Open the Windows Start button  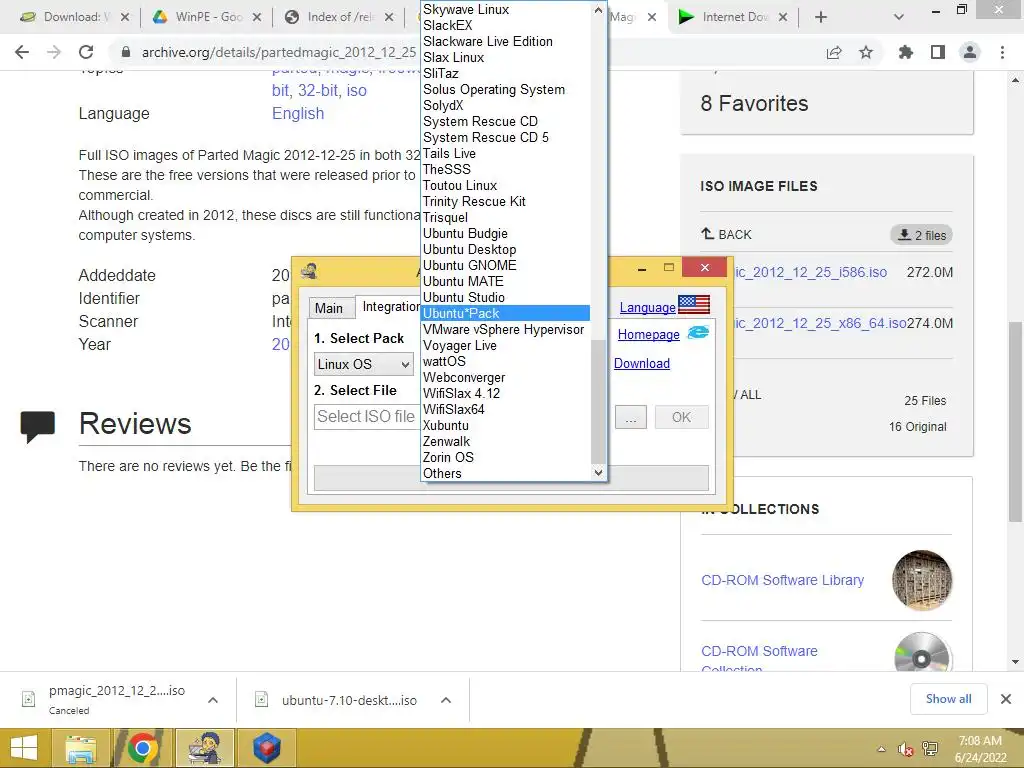24,748
